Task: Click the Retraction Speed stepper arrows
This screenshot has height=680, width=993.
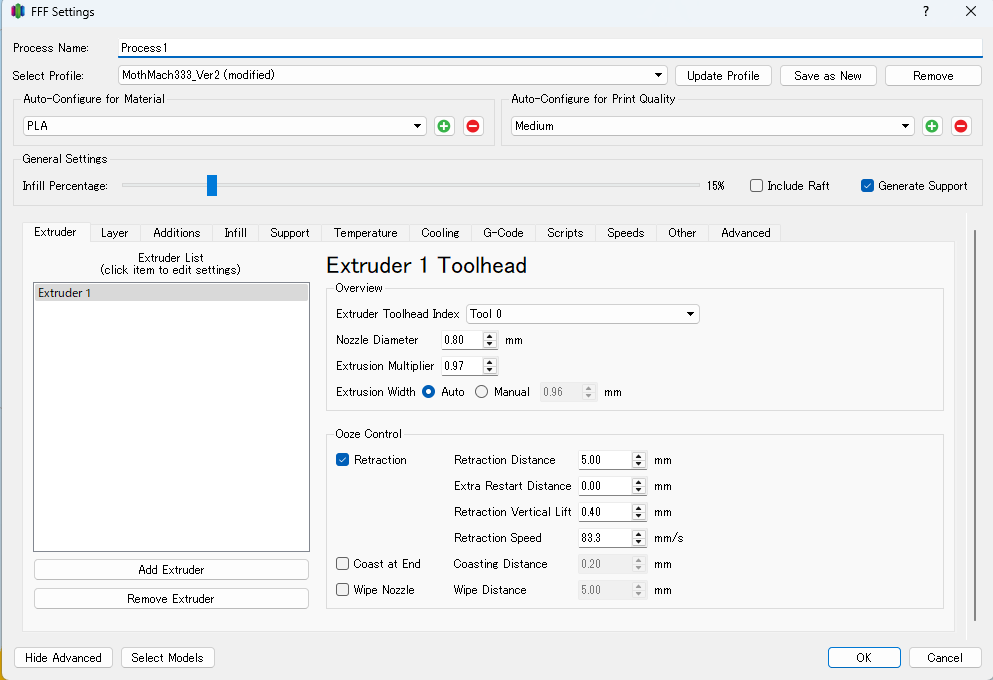Action: [639, 538]
